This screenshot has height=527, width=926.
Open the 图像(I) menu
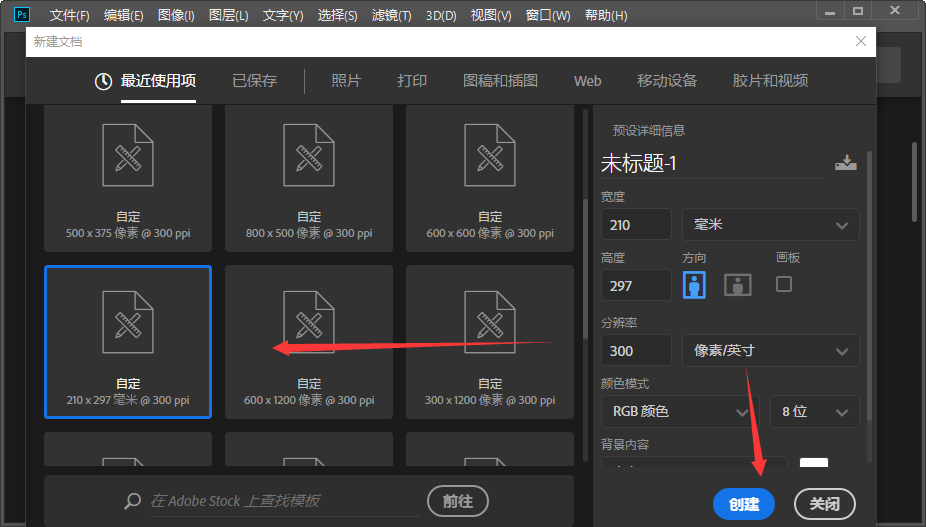pos(176,15)
